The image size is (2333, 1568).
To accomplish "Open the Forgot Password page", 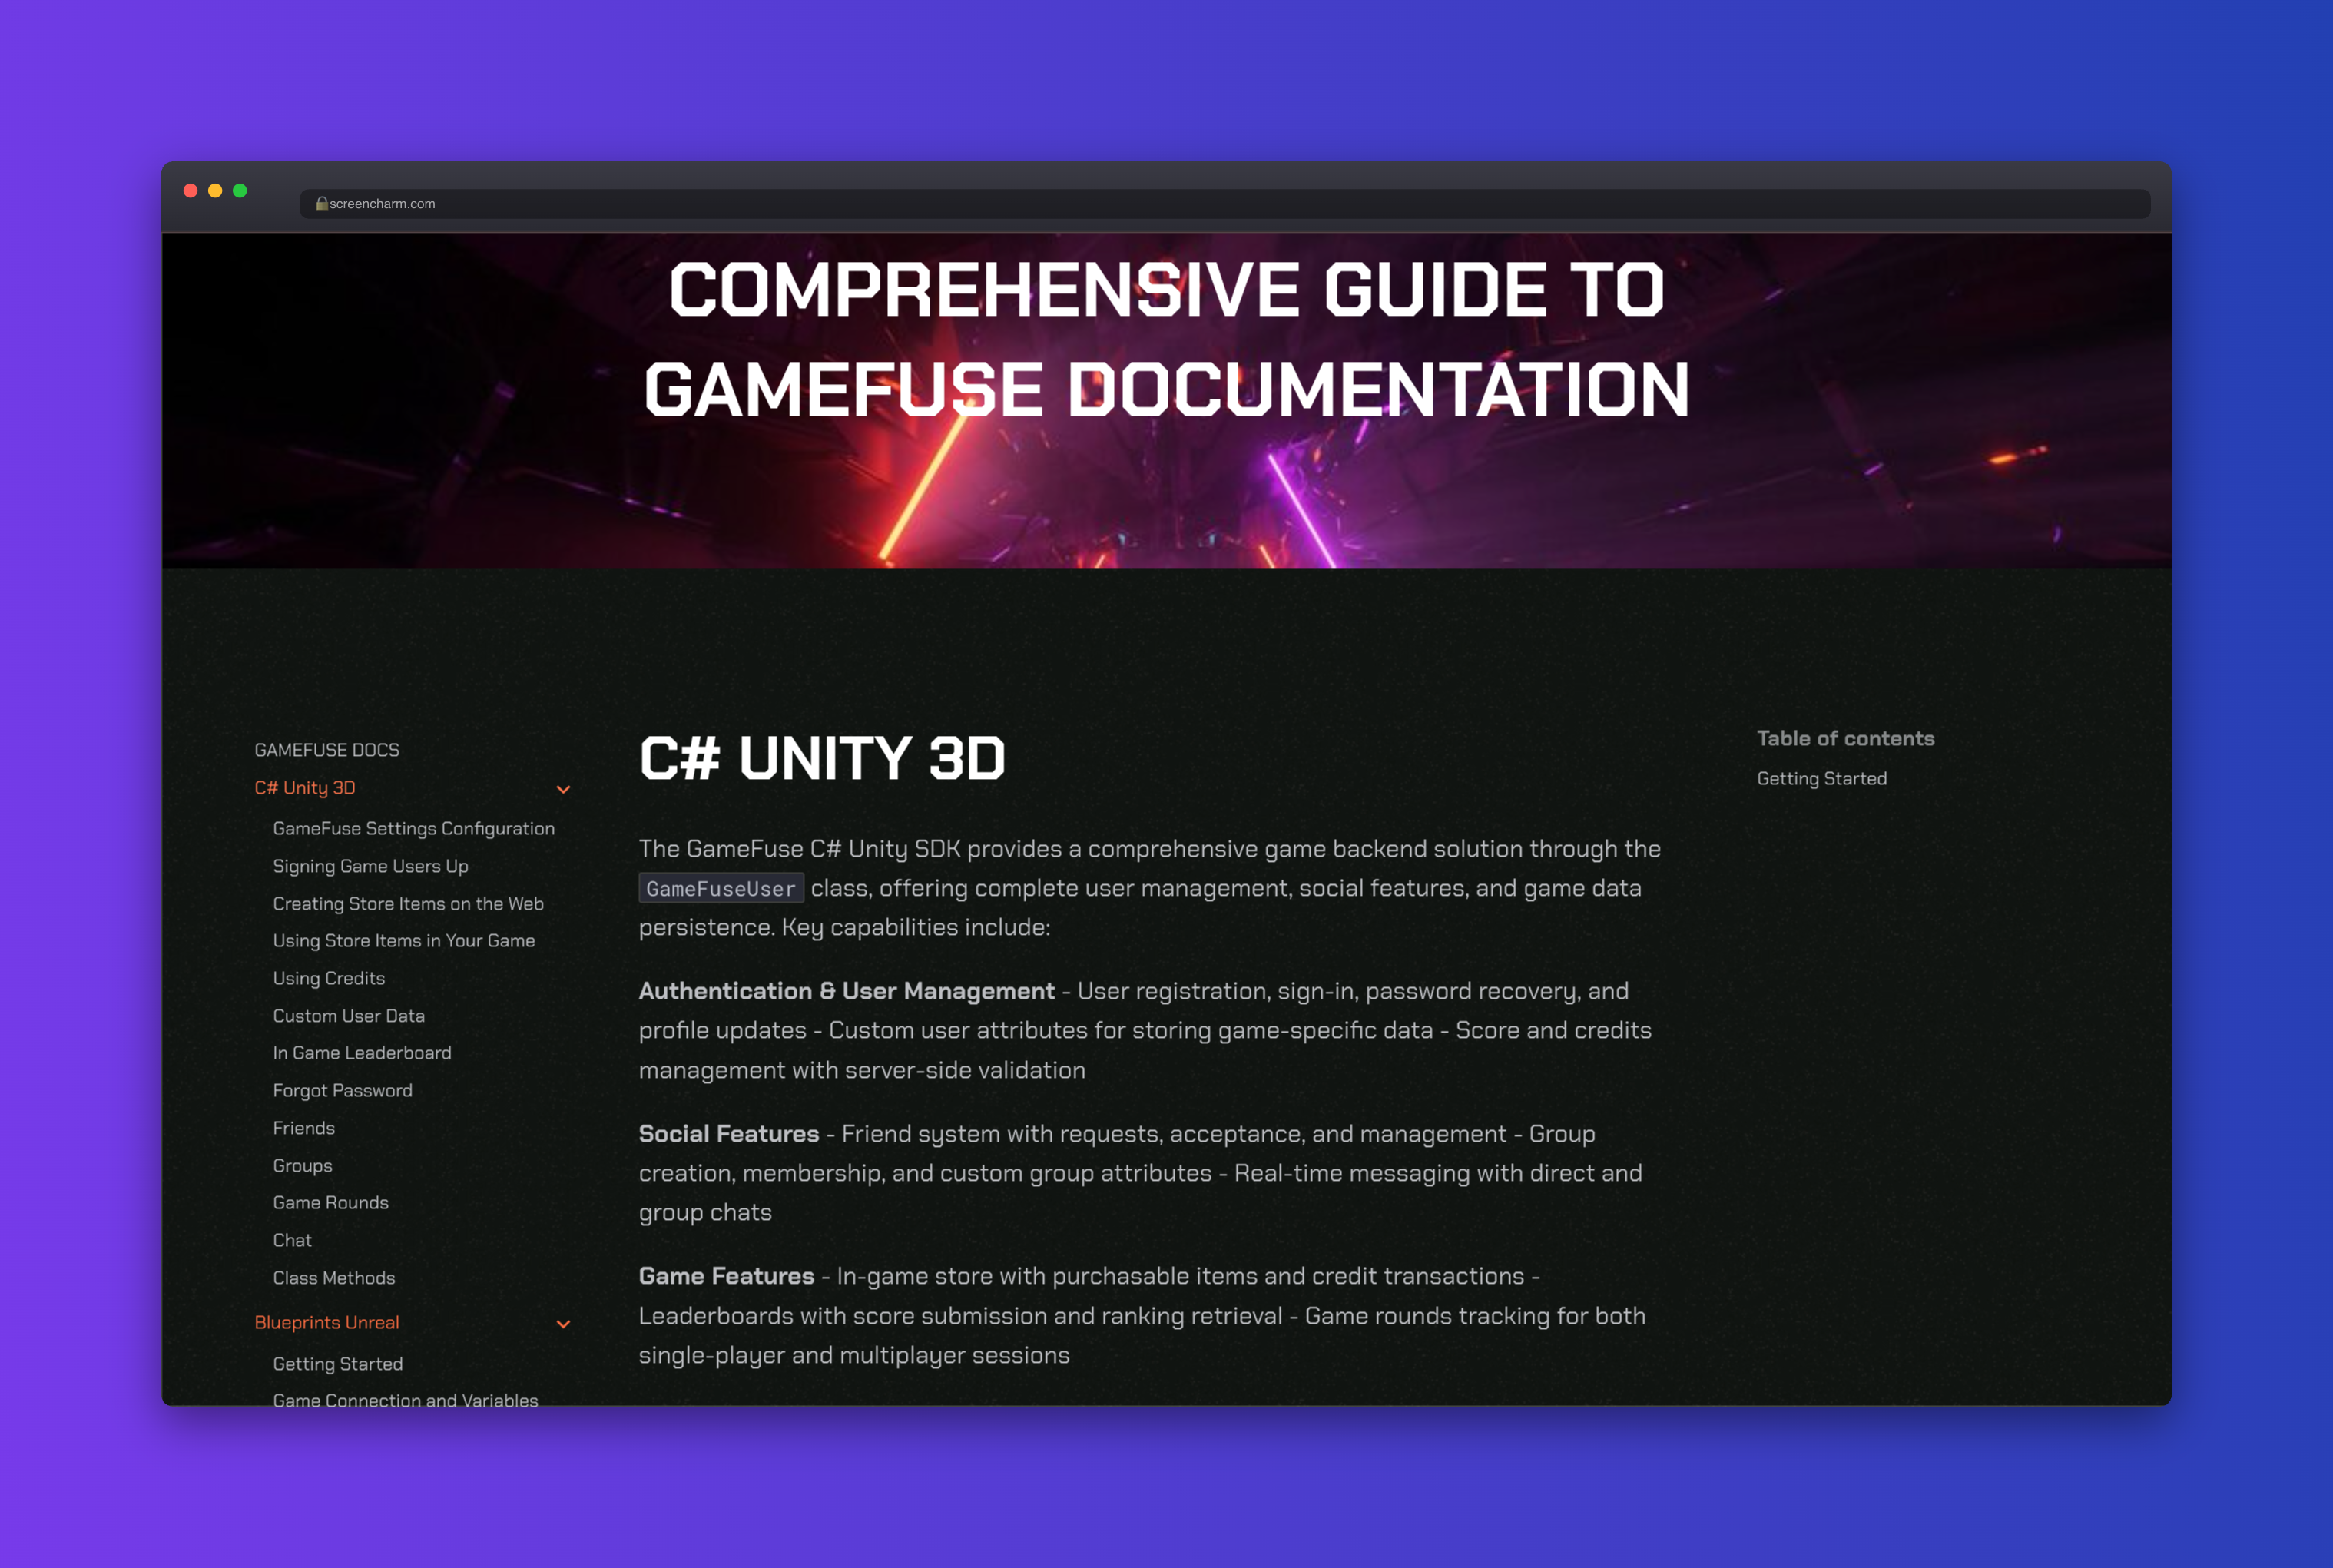I will tap(342, 1090).
